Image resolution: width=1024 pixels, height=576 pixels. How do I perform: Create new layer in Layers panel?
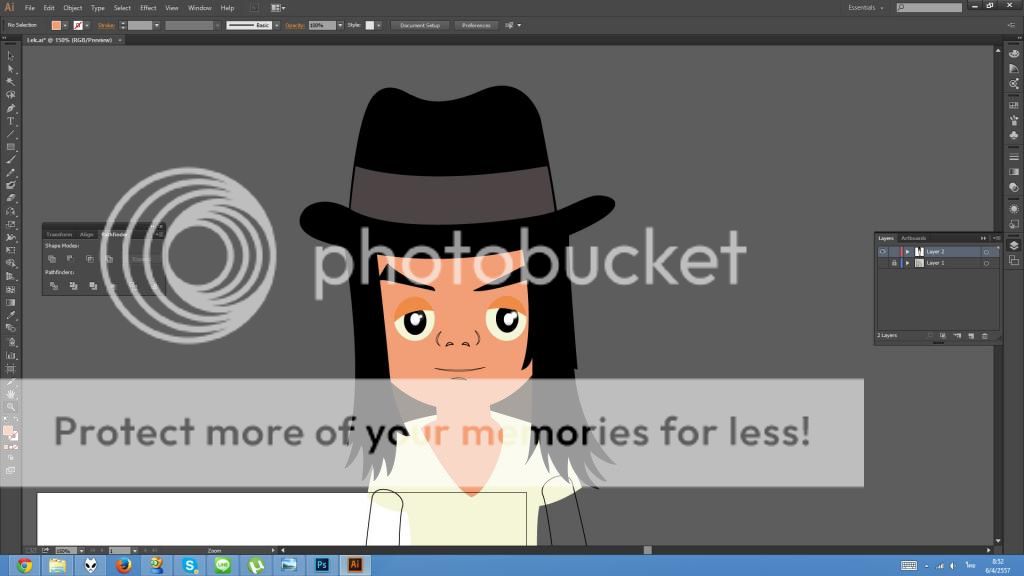pyautogui.click(x=971, y=336)
